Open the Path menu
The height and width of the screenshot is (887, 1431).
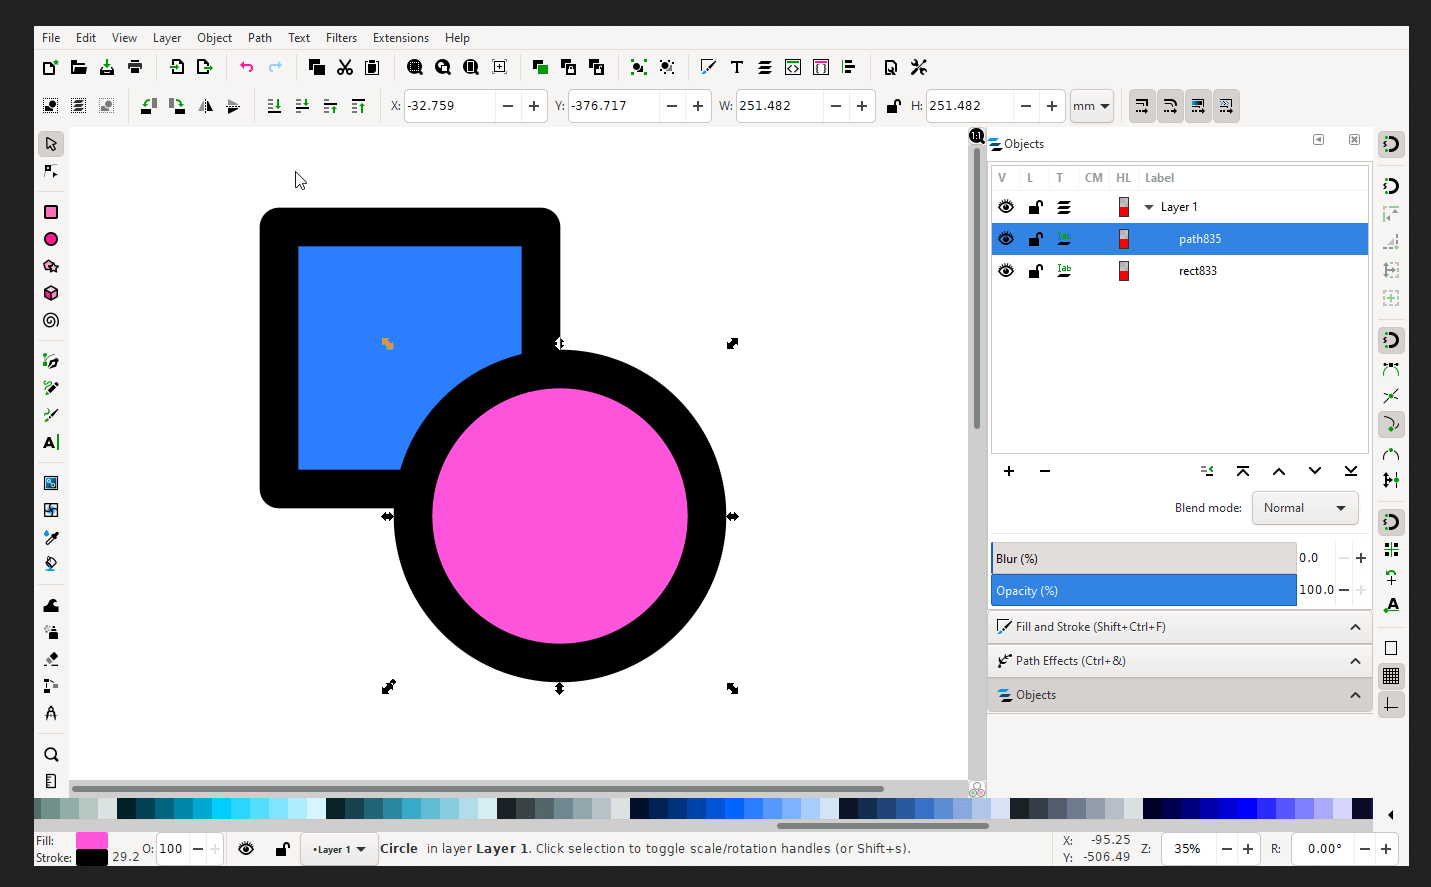click(259, 37)
